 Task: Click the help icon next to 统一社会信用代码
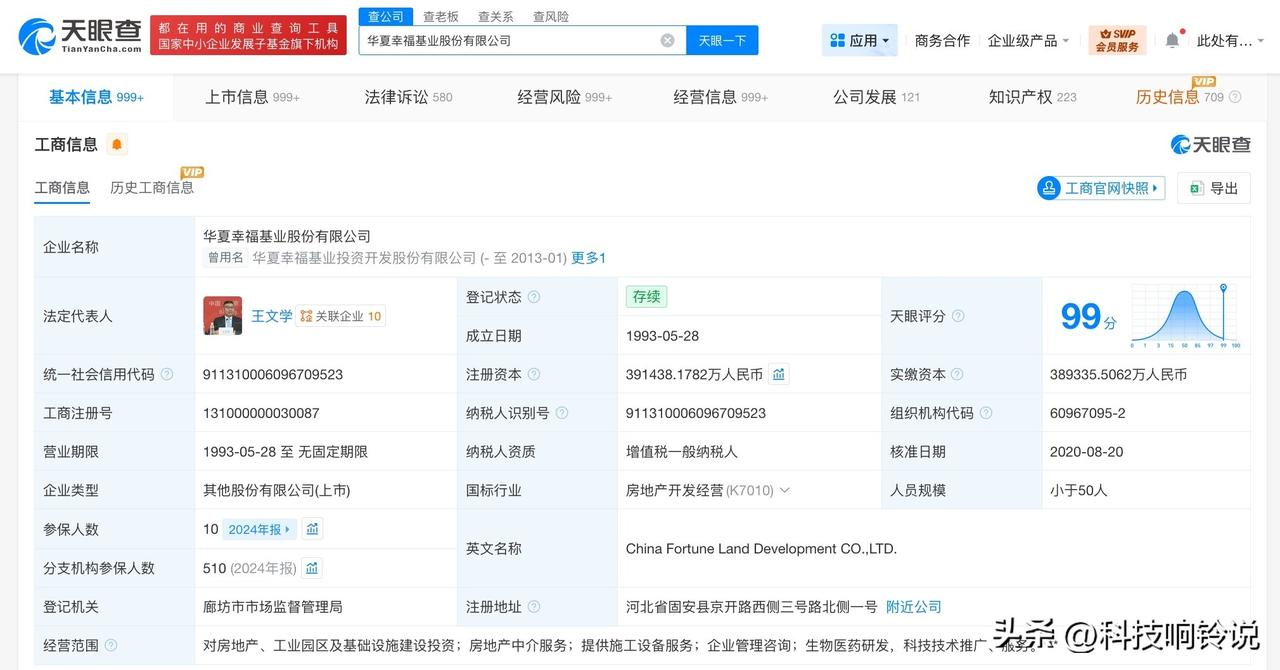(167, 374)
